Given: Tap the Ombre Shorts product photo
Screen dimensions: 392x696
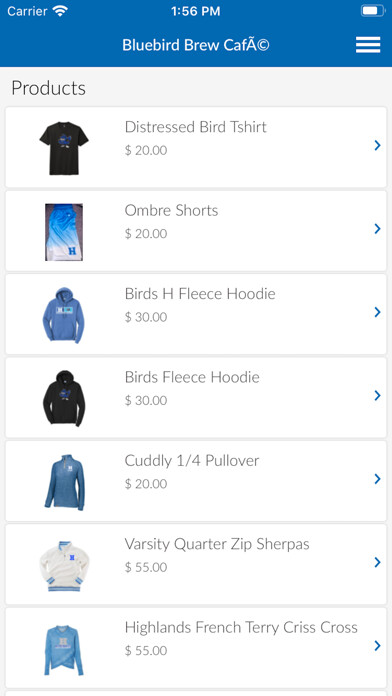Looking at the screenshot, I should [64, 232].
